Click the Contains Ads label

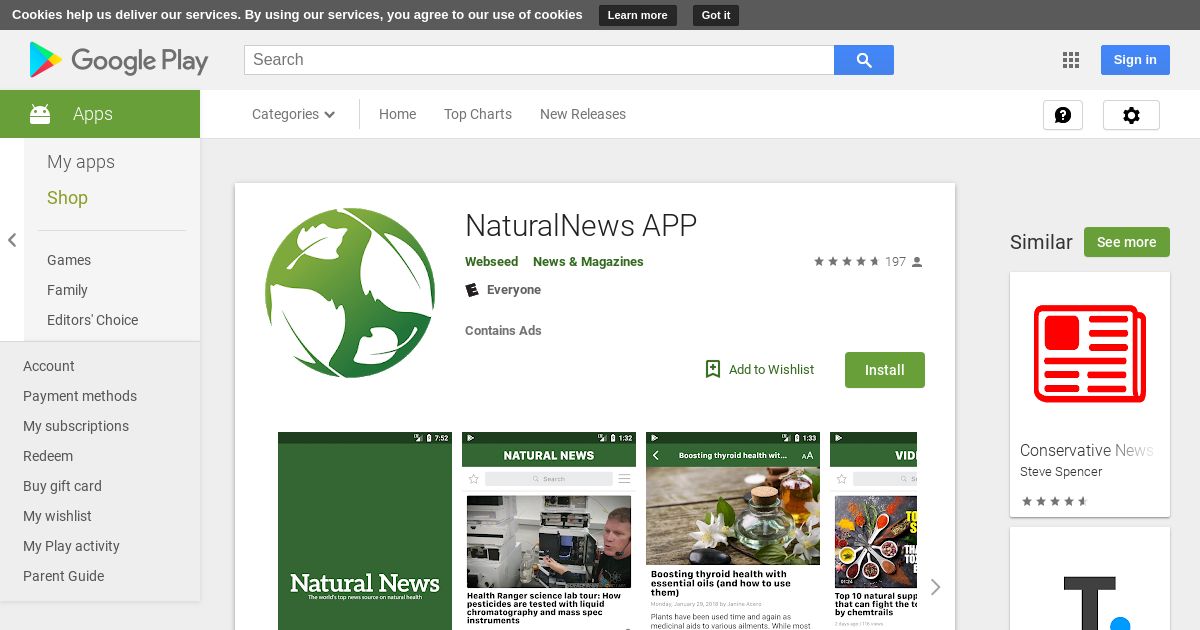click(503, 331)
